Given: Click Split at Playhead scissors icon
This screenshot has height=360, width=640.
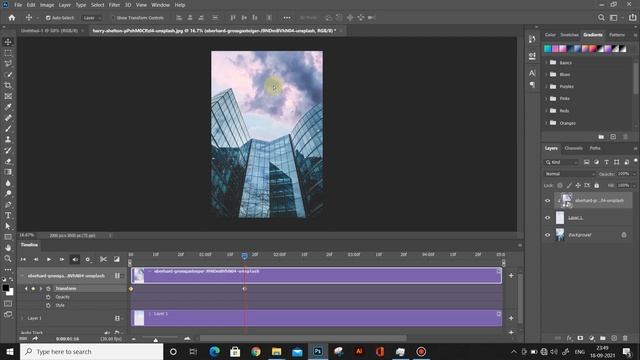Looking at the screenshot, I should (103, 259).
